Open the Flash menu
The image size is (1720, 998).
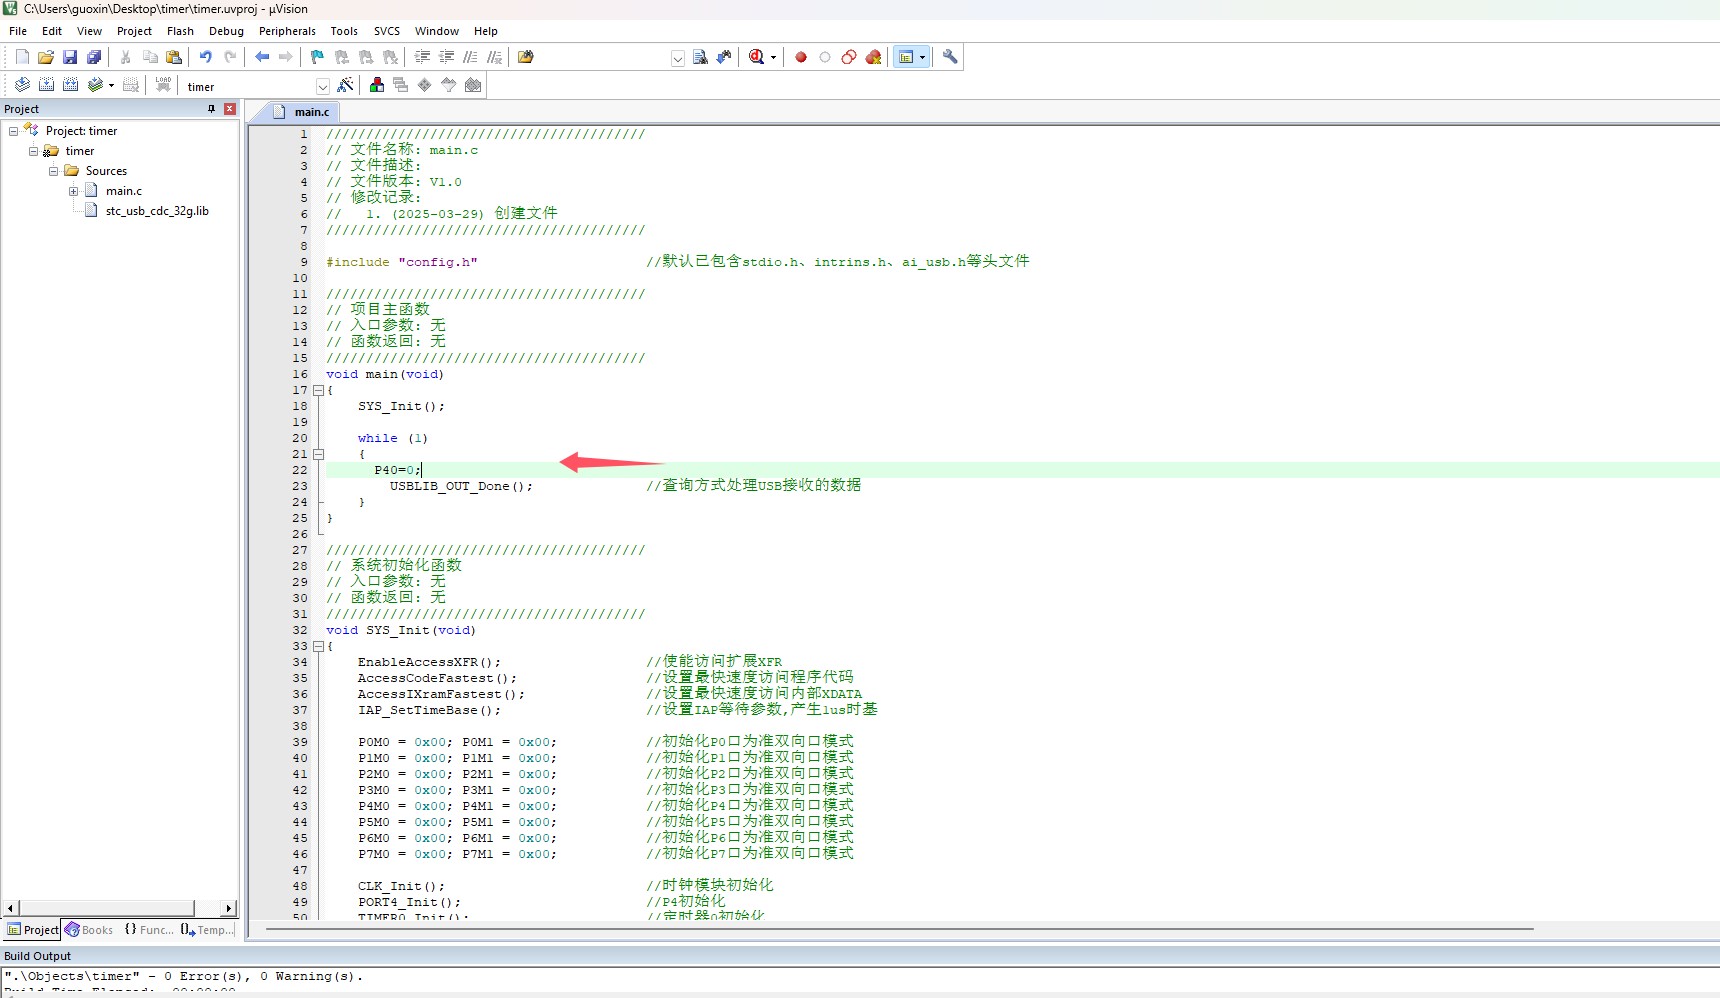pyautogui.click(x=180, y=31)
